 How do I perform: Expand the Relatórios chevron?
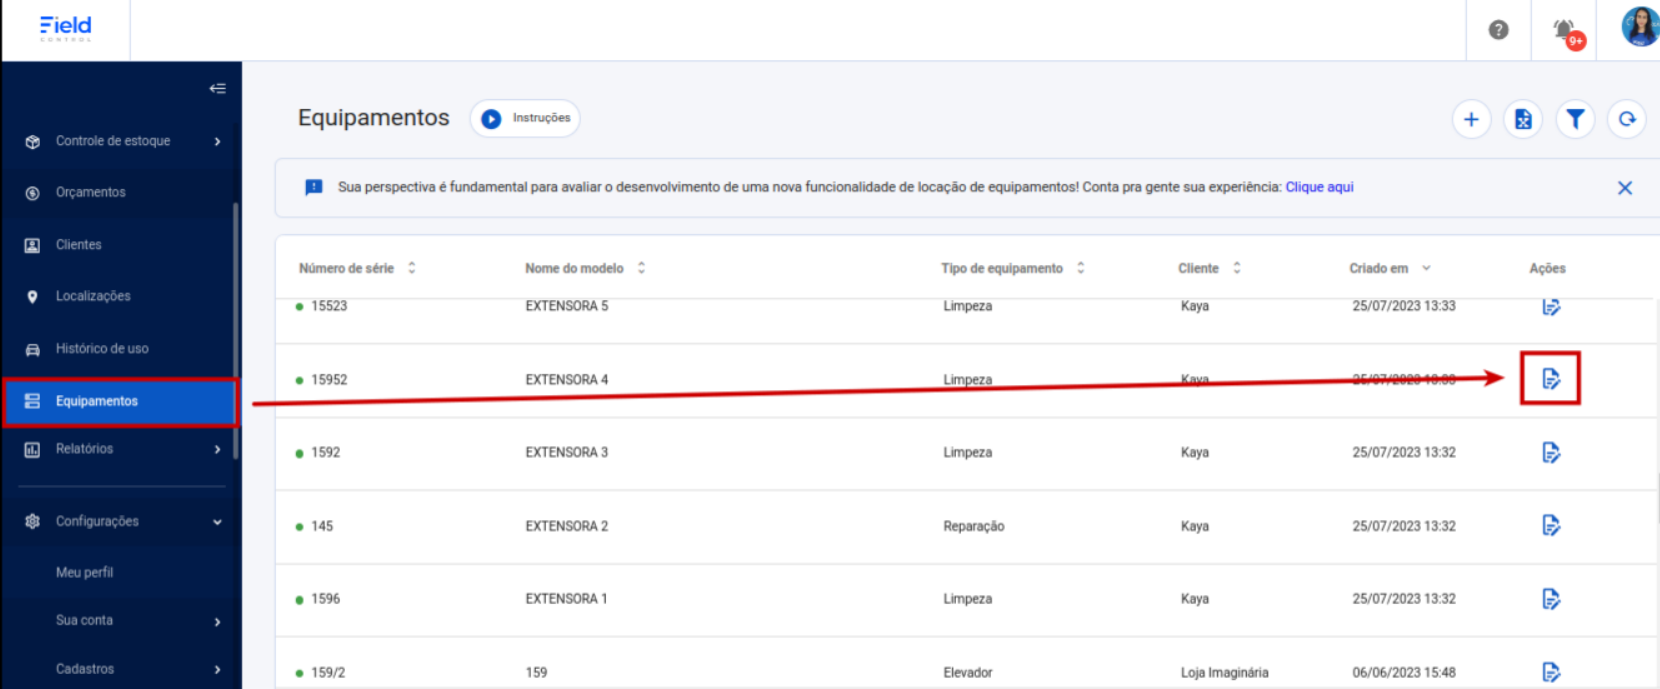click(217, 450)
